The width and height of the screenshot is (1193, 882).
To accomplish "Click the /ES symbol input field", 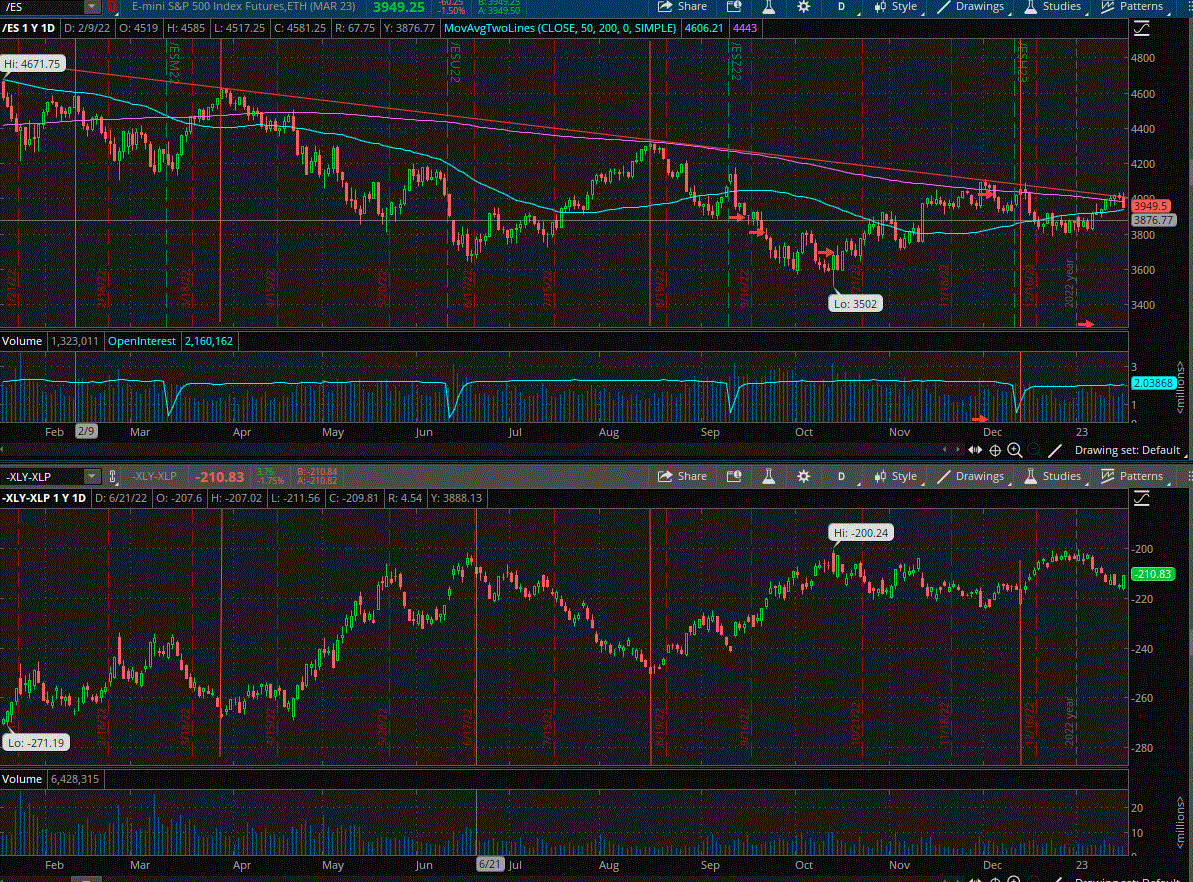I will [x=42, y=7].
